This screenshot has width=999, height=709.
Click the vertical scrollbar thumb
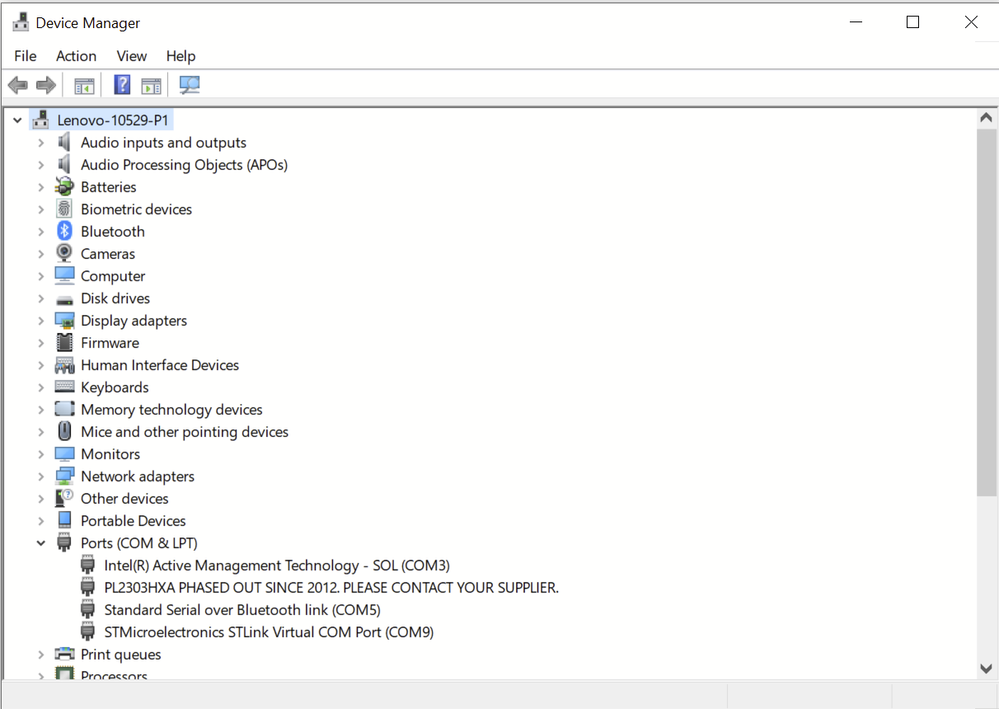pyautogui.click(x=986, y=312)
